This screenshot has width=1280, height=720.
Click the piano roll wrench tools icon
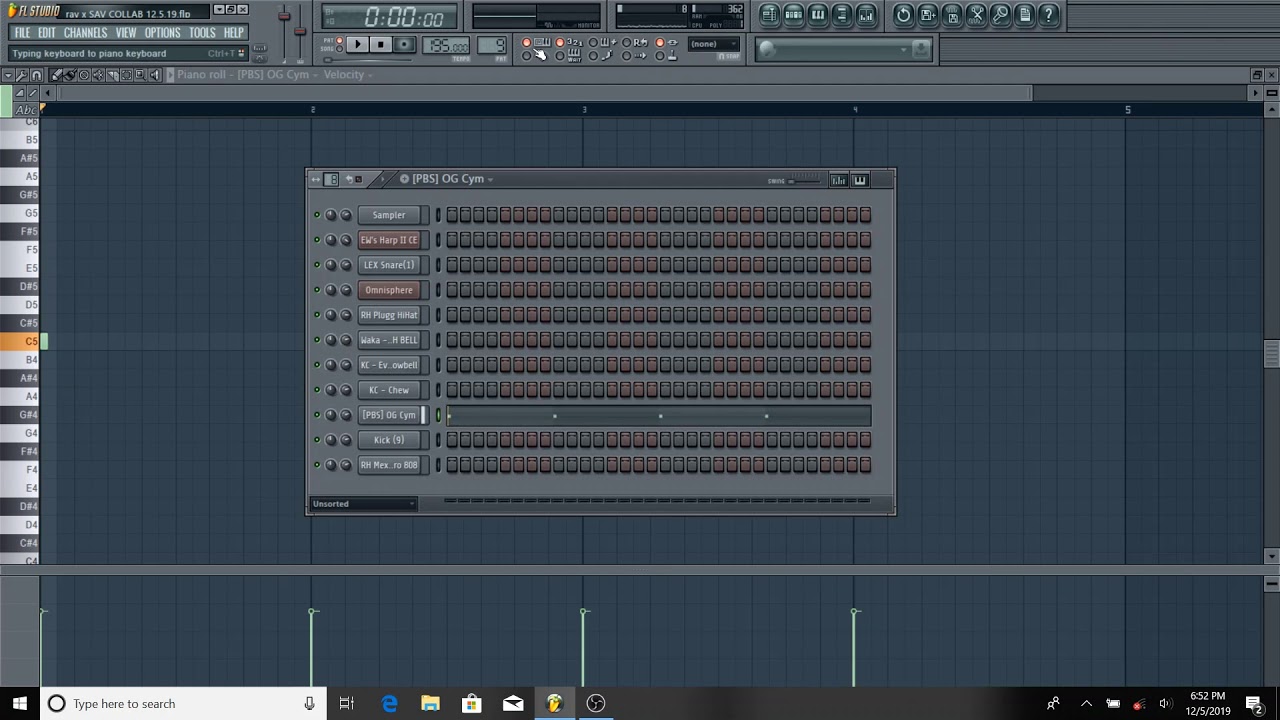click(x=21, y=75)
